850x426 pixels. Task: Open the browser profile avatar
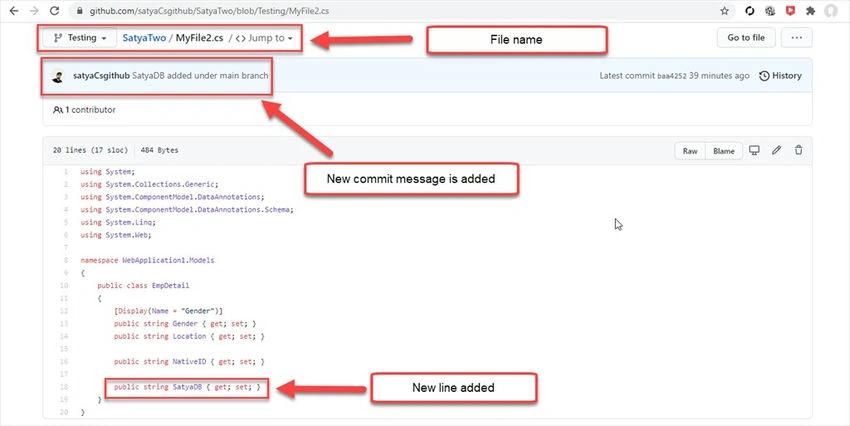pyautogui.click(x=830, y=11)
